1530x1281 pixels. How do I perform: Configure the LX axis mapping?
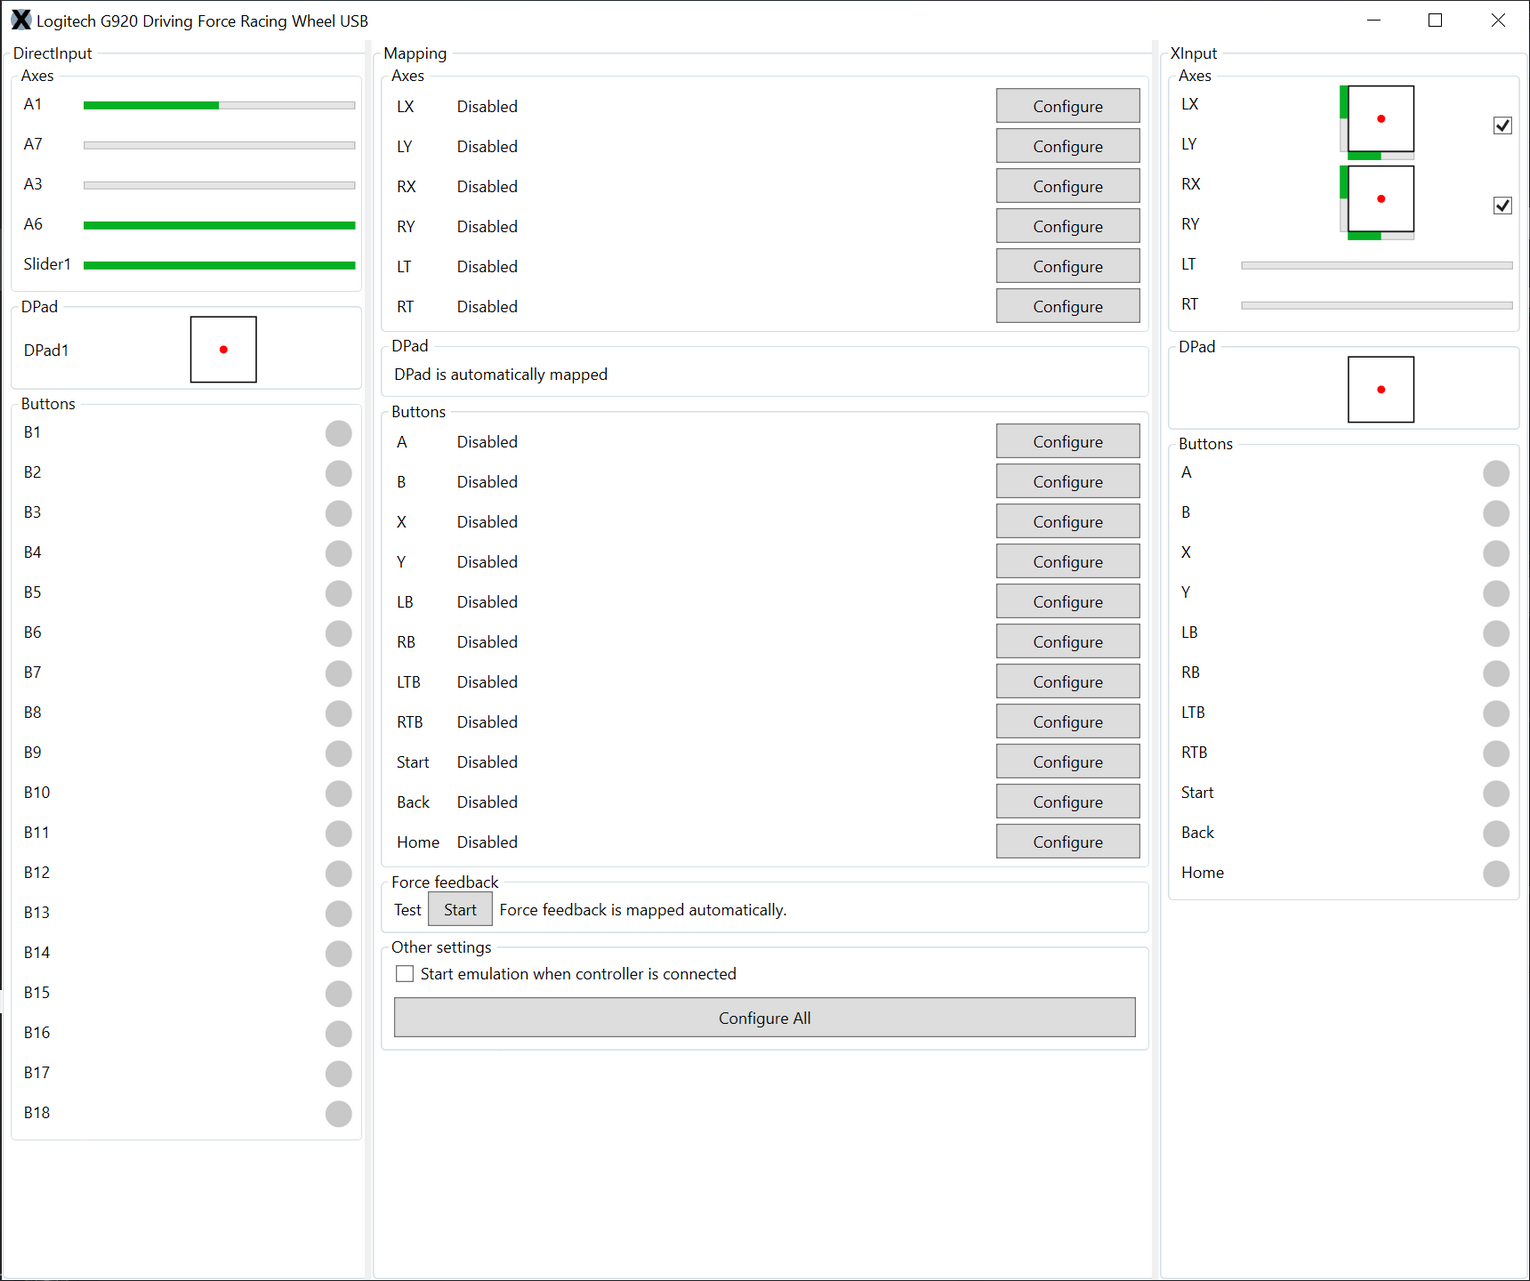pyautogui.click(x=1068, y=106)
